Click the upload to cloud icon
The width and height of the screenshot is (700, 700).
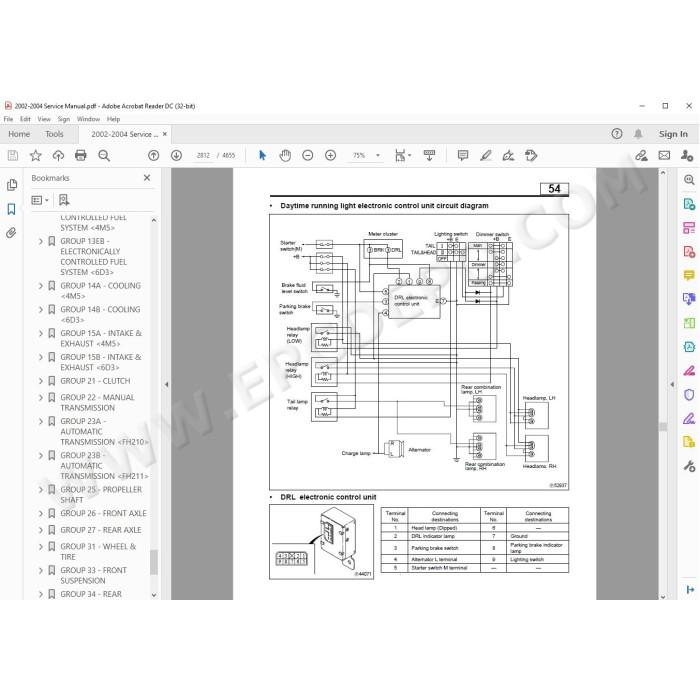click(x=58, y=155)
